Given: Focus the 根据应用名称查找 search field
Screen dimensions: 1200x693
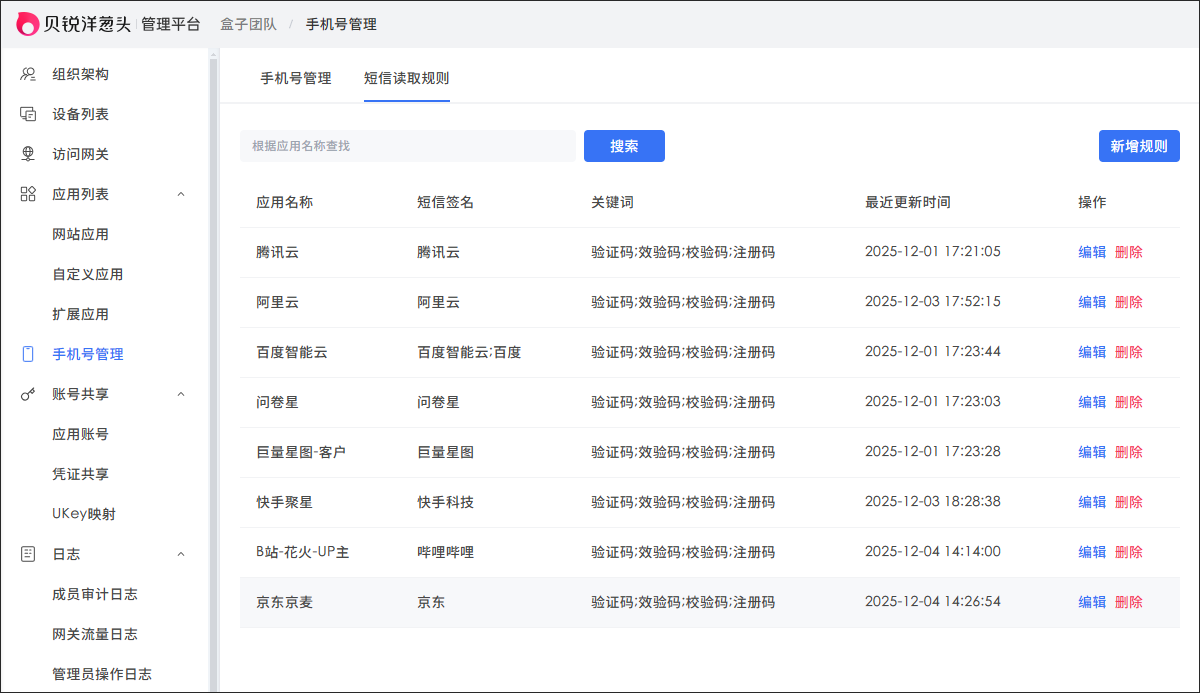Looking at the screenshot, I should (x=408, y=146).
